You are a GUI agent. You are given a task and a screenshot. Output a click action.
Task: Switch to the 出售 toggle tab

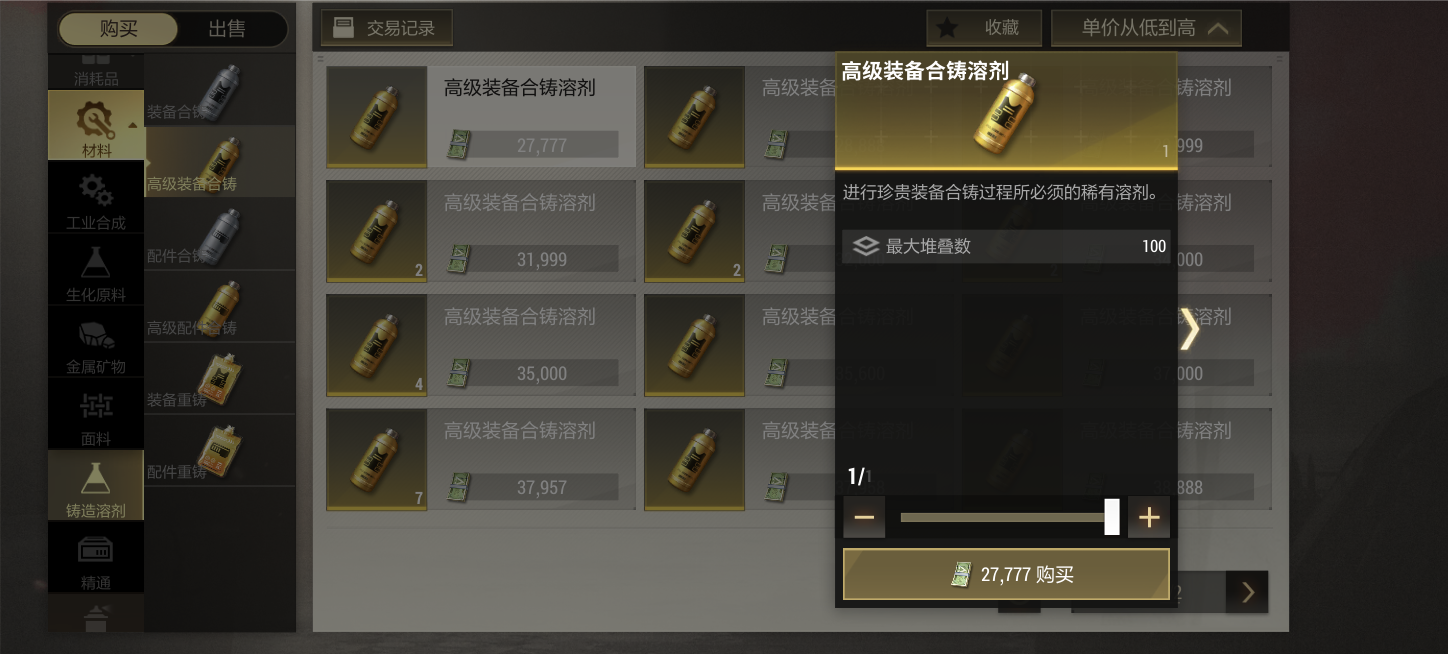pyautogui.click(x=227, y=29)
